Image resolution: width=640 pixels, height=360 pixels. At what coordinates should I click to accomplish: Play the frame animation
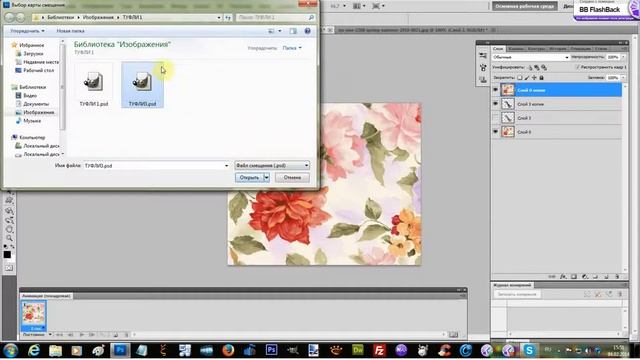[x=82, y=335]
